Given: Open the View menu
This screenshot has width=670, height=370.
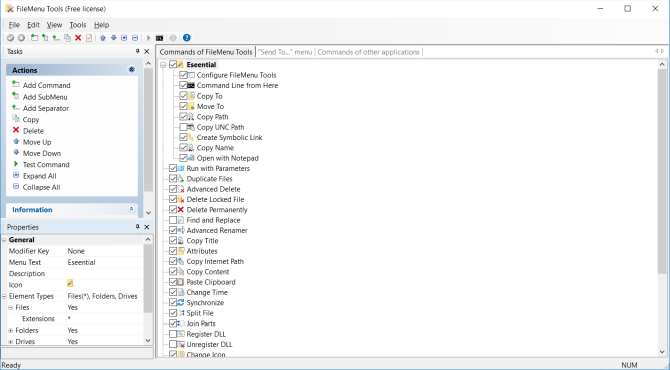Looking at the screenshot, I should (x=54, y=25).
